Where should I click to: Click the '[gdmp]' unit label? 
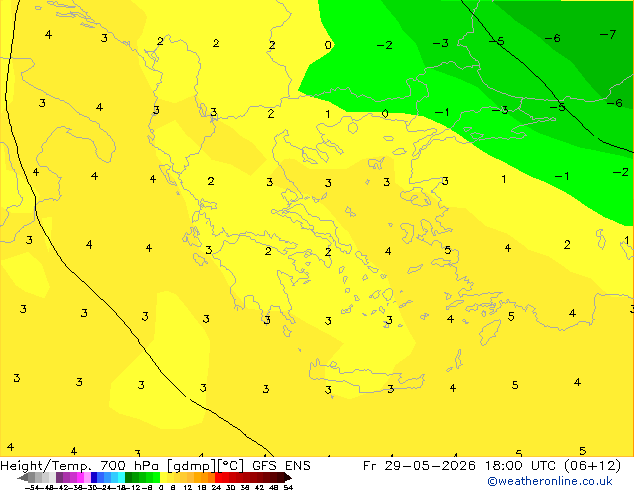[190, 466]
